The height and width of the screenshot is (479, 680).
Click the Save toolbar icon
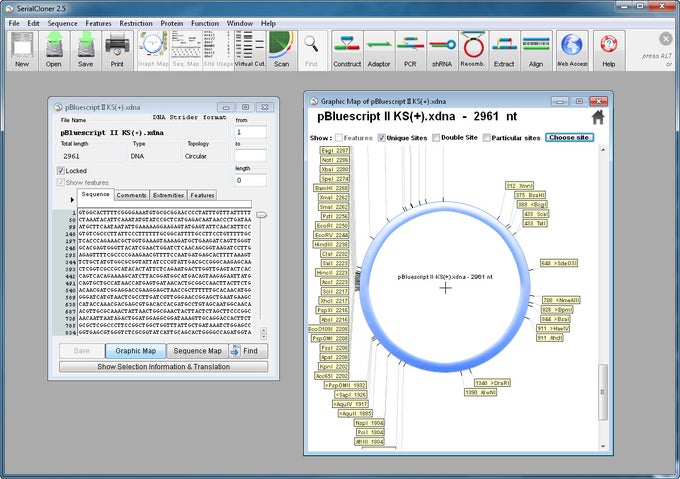[86, 50]
